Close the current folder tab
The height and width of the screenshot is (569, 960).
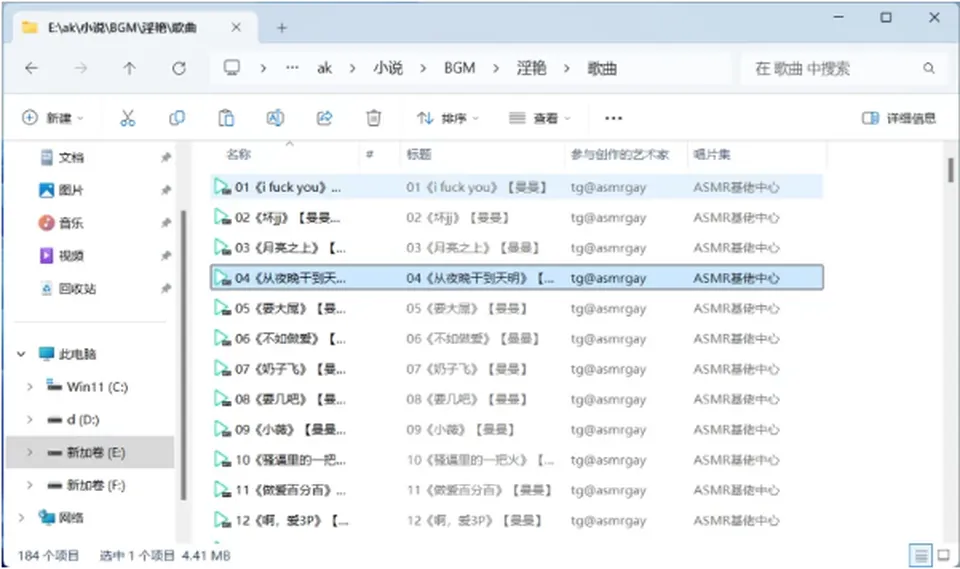(236, 28)
